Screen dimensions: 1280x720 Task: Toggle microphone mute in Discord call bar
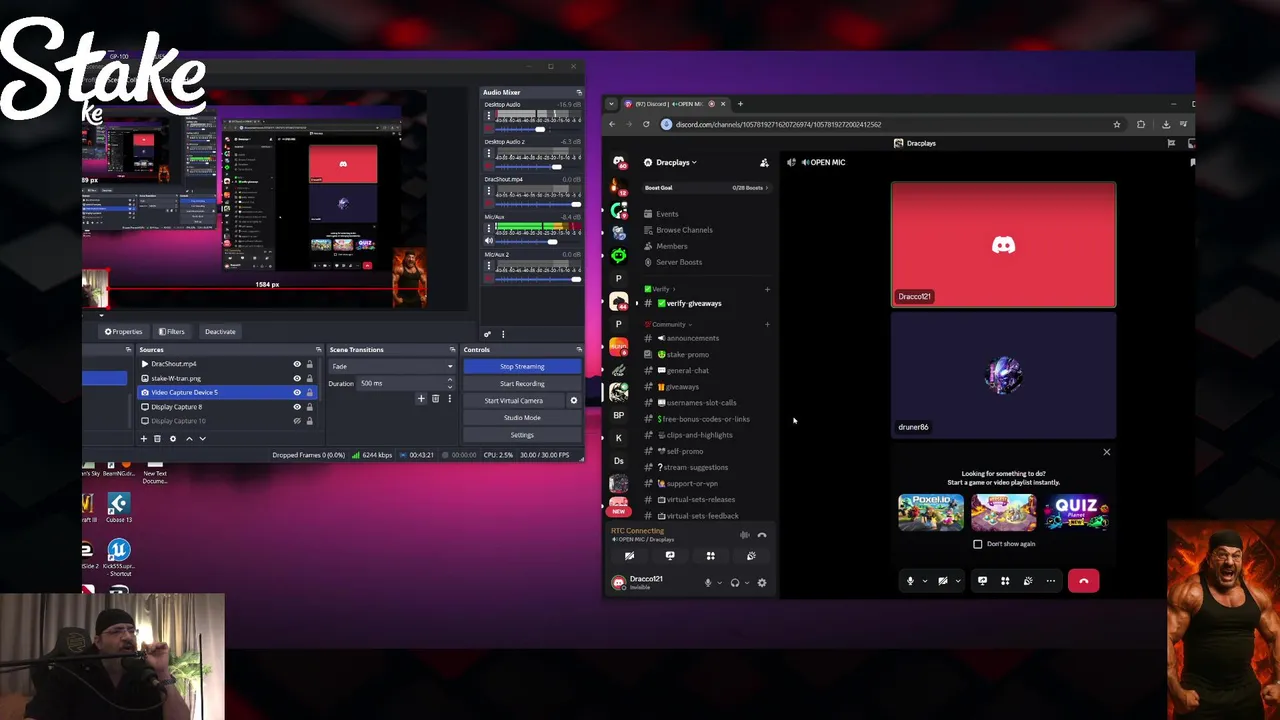[x=910, y=581]
